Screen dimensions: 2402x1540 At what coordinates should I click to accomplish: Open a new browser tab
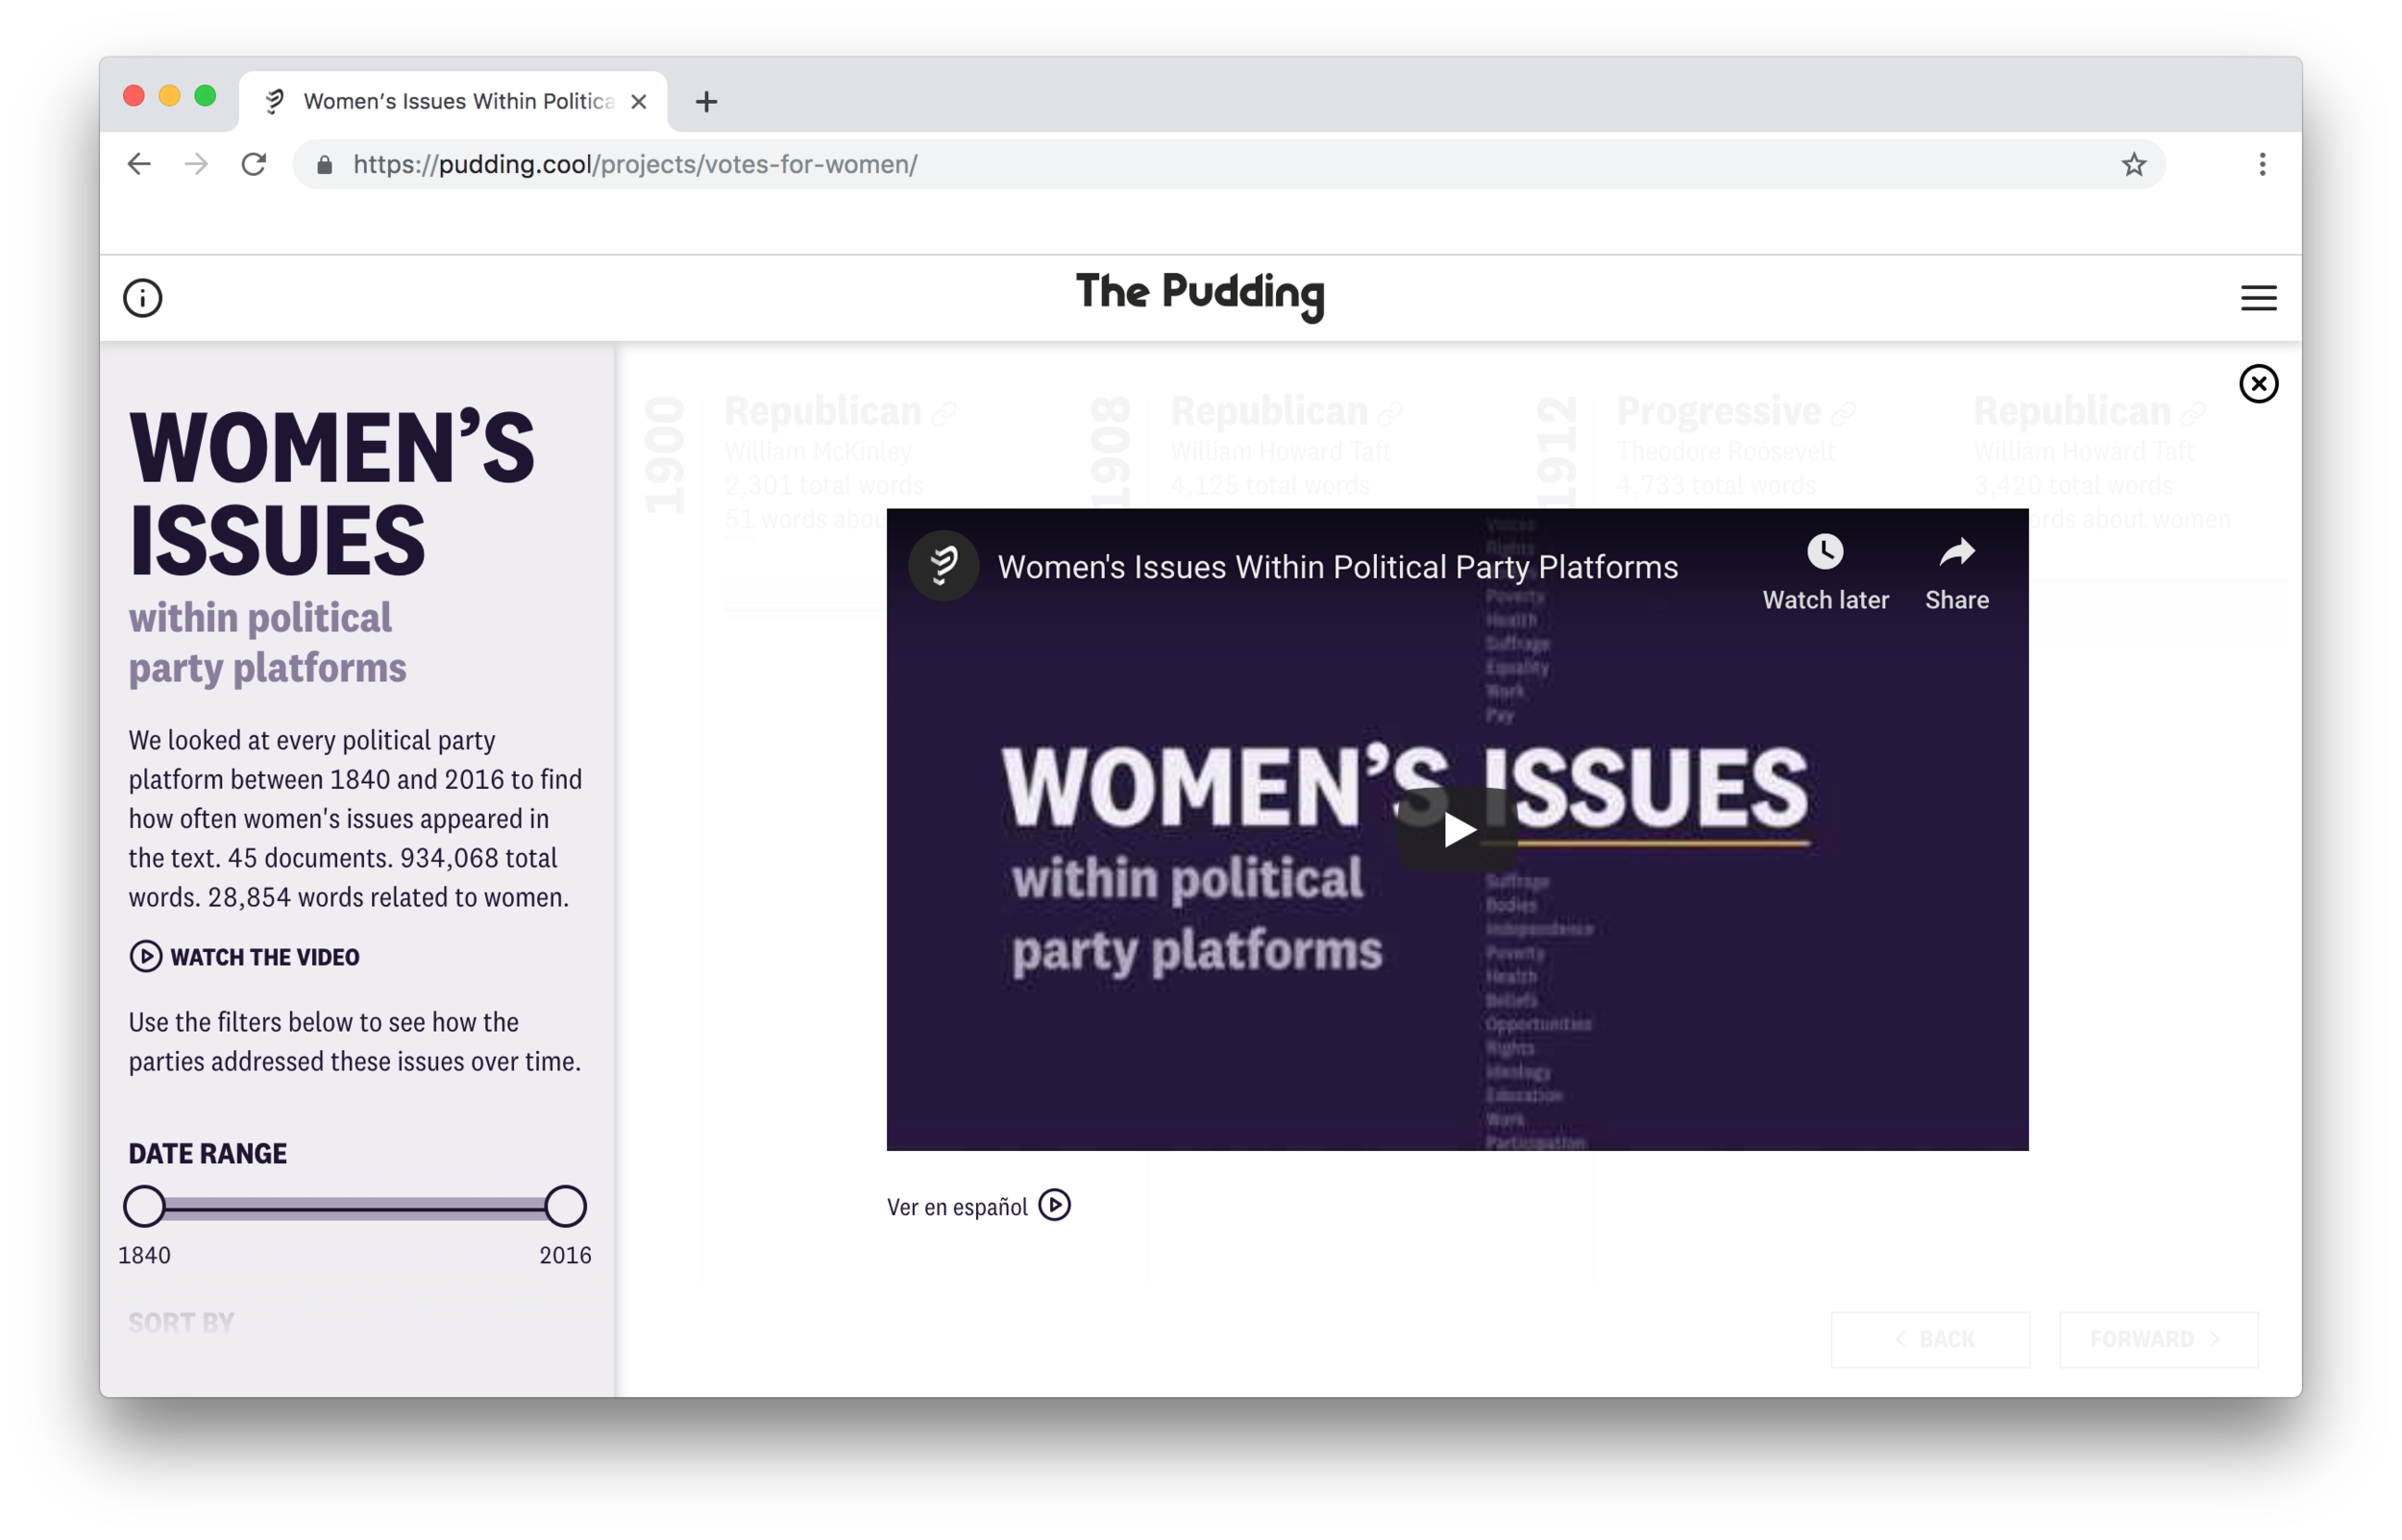(x=706, y=101)
